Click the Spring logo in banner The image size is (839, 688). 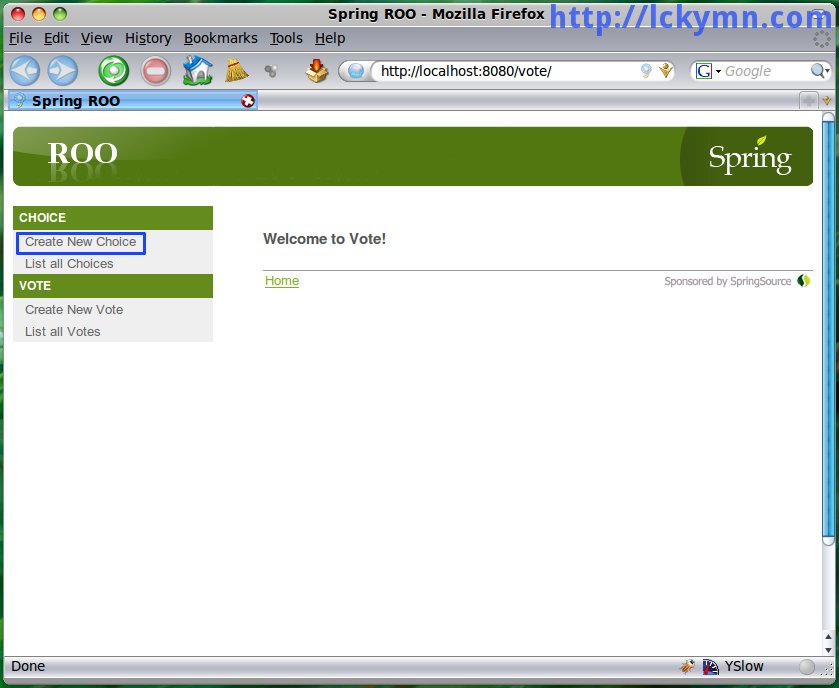(x=750, y=156)
